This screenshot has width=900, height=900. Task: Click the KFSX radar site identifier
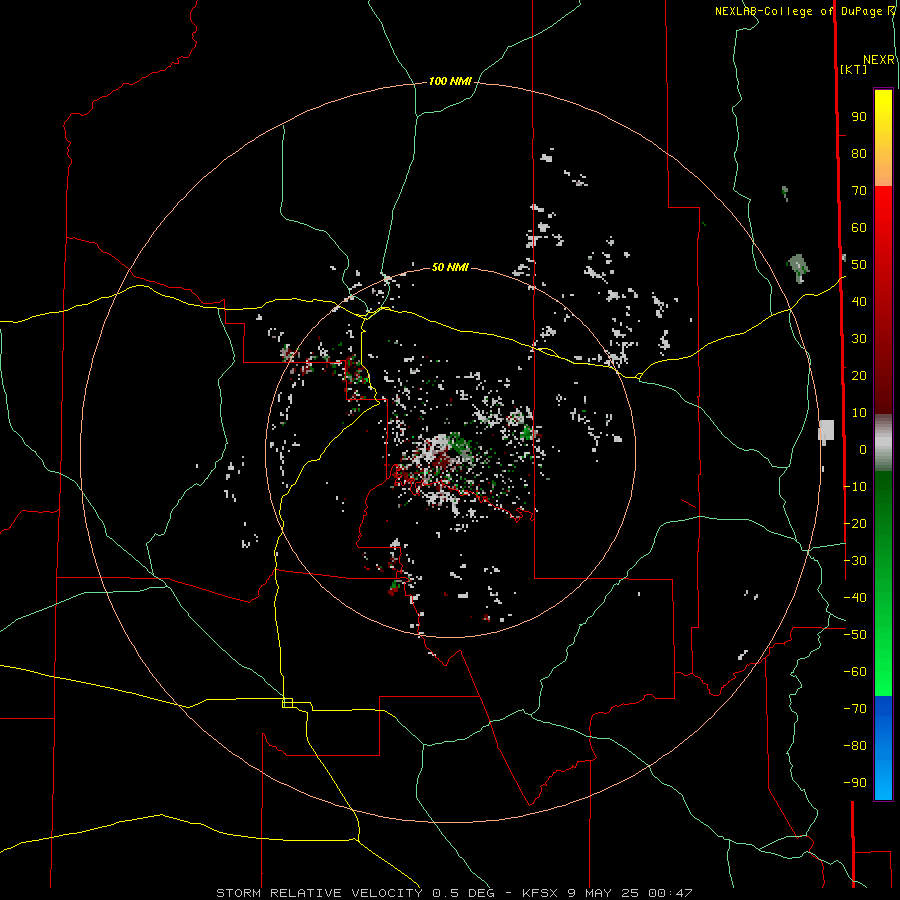click(x=540, y=893)
